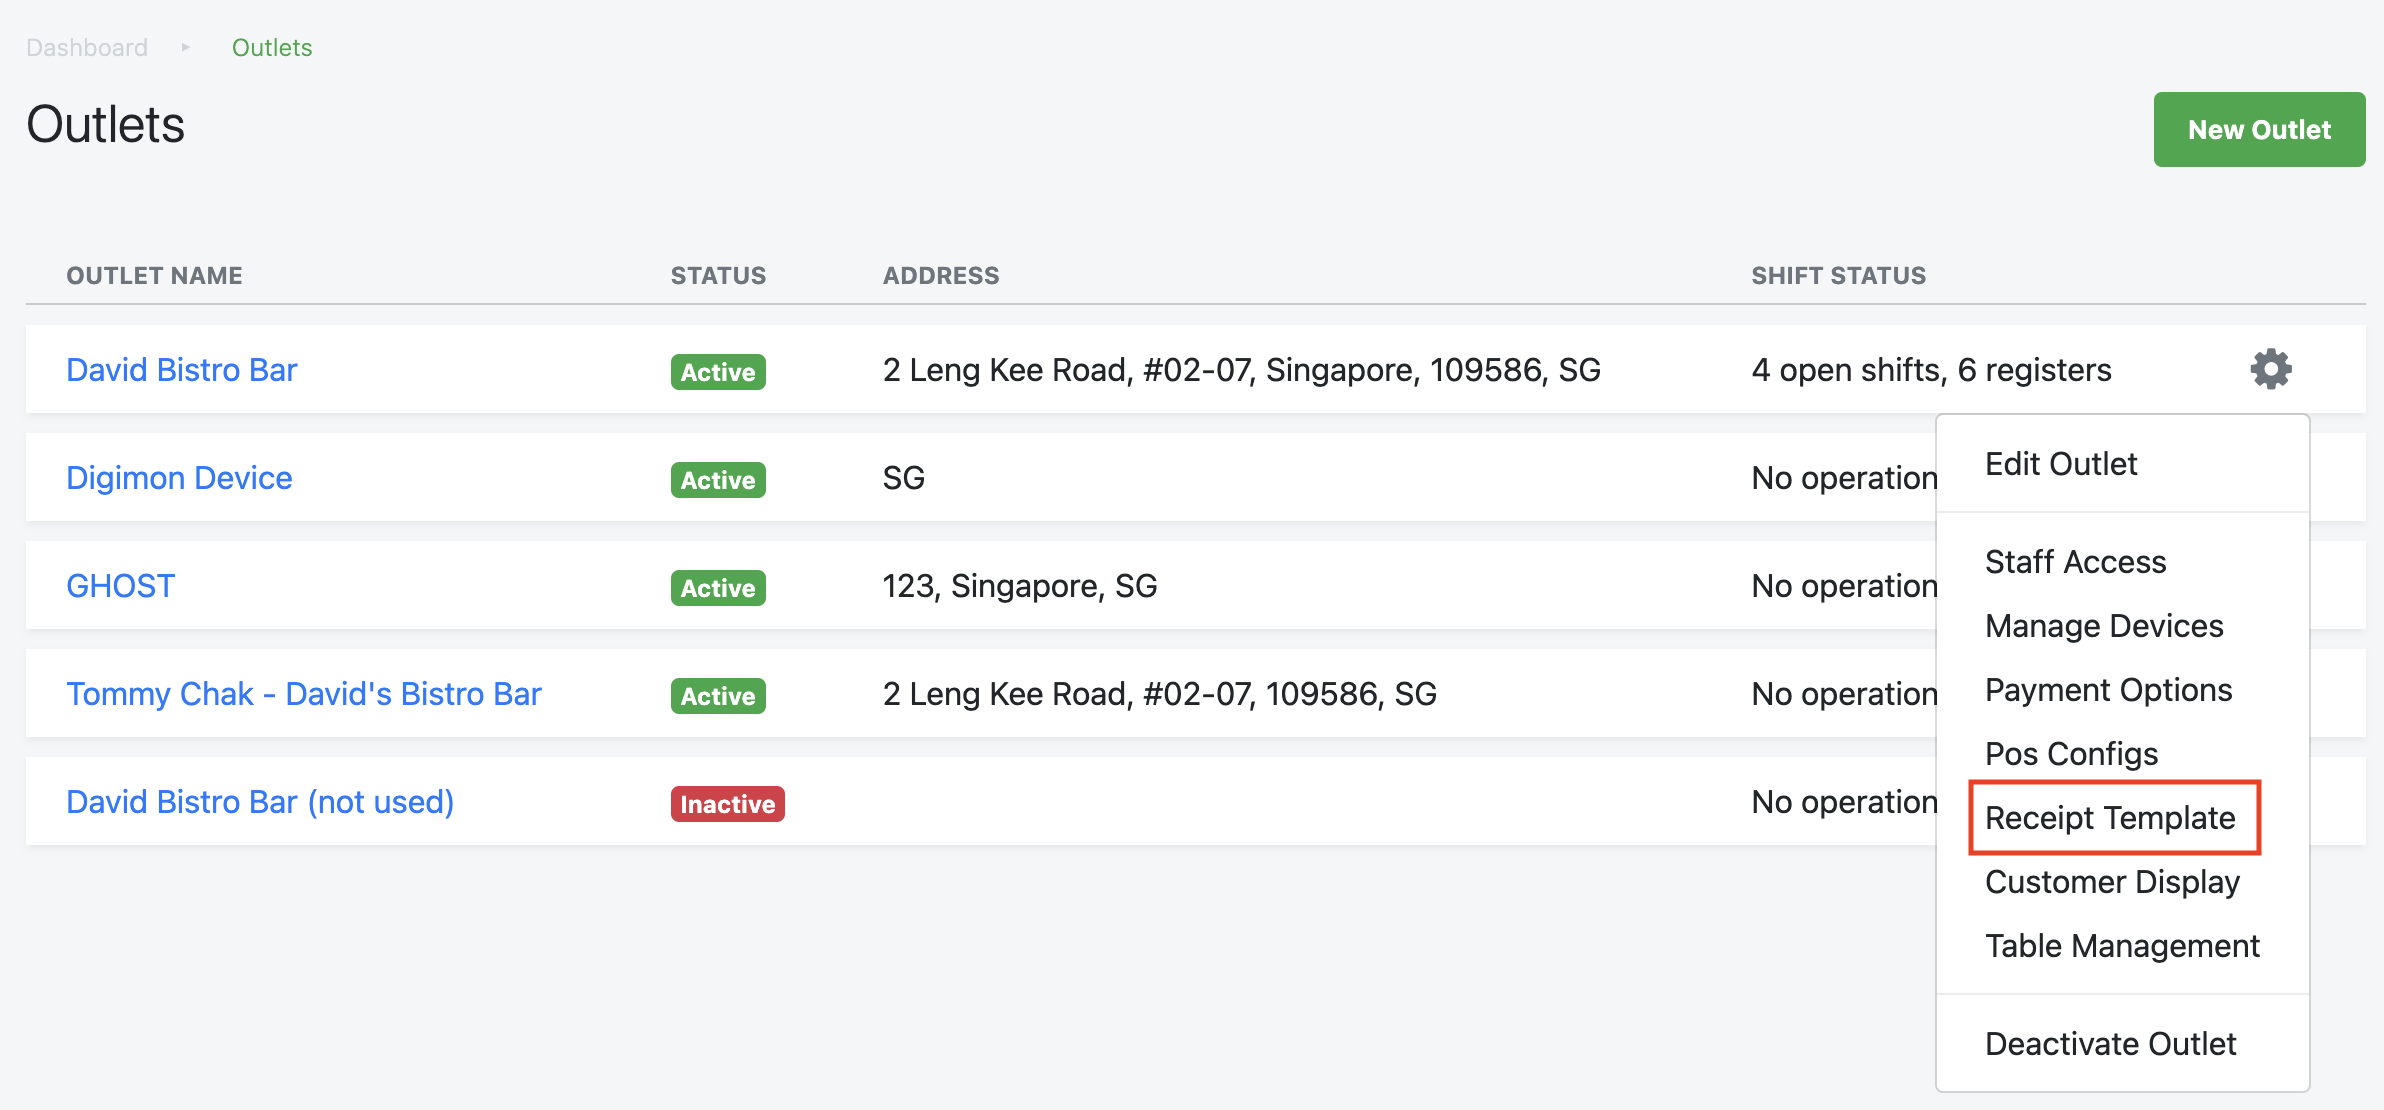The height and width of the screenshot is (1110, 2384).
Task: Click the red Inactive status badge
Action: 727,804
